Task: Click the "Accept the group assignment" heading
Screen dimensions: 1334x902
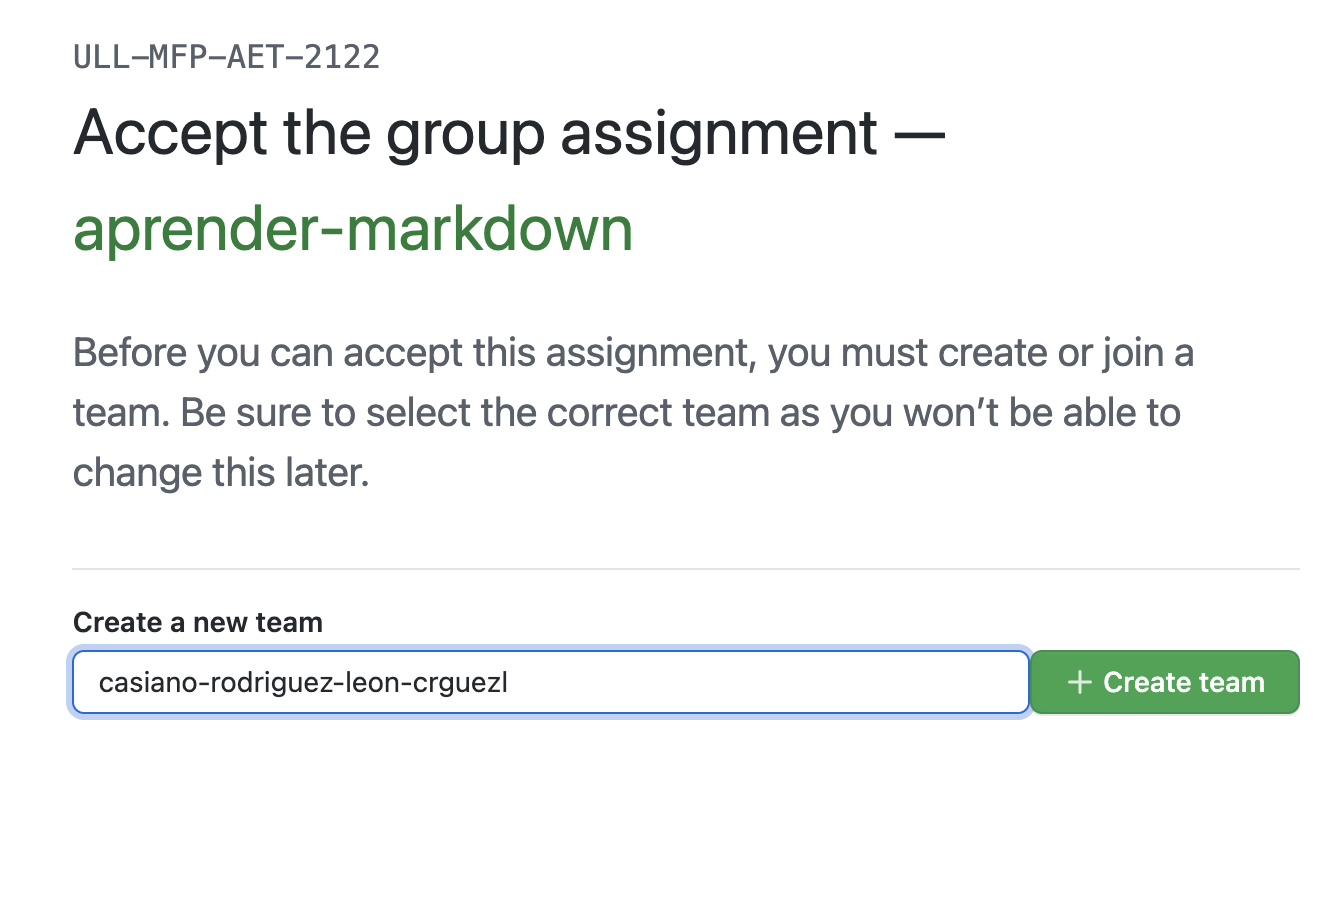Action: click(x=476, y=133)
